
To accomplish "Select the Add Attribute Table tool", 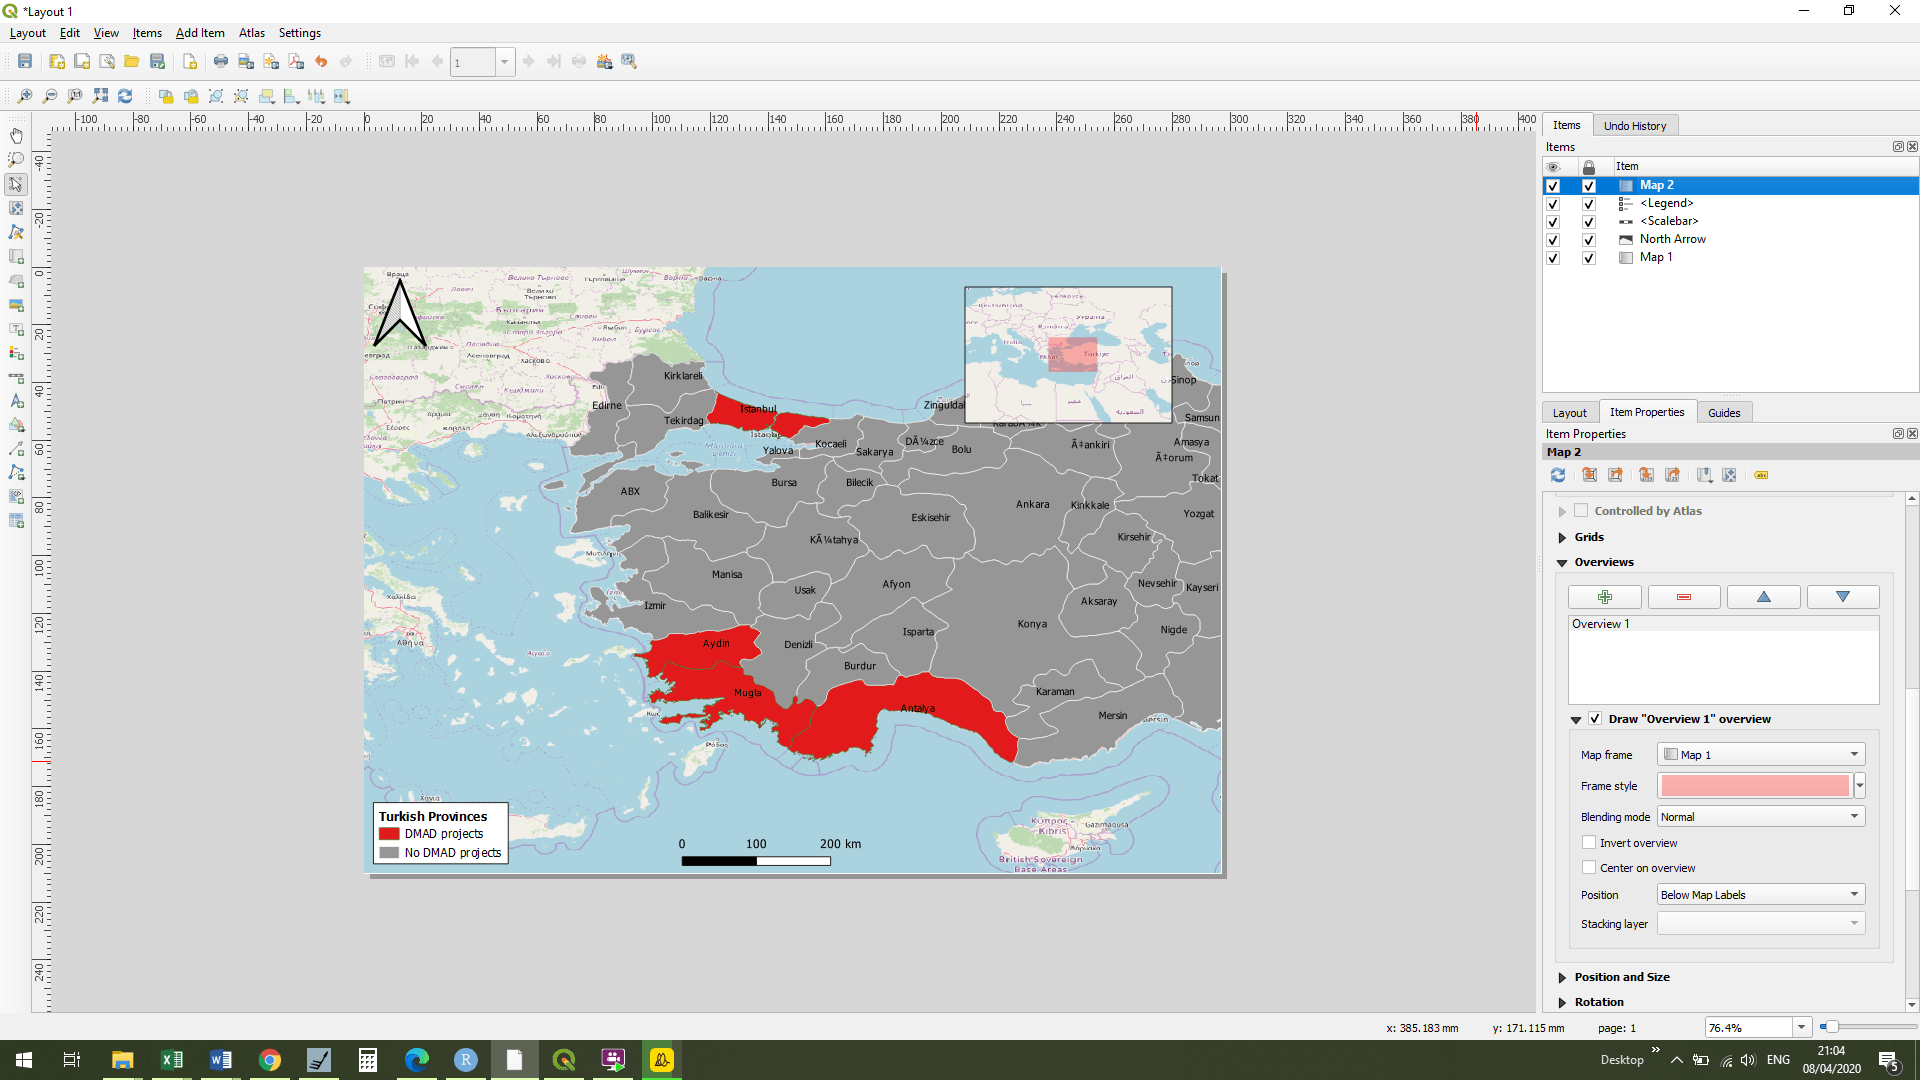I will 16,520.
